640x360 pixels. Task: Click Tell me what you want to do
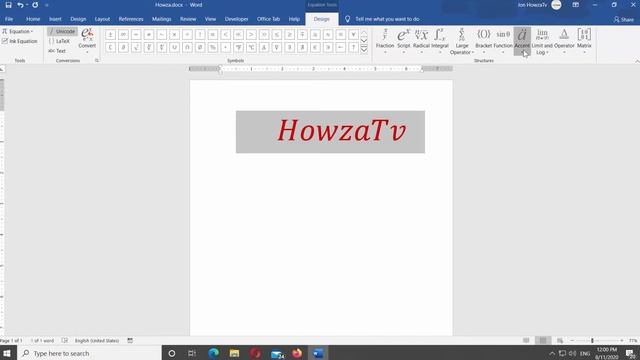(x=382, y=19)
